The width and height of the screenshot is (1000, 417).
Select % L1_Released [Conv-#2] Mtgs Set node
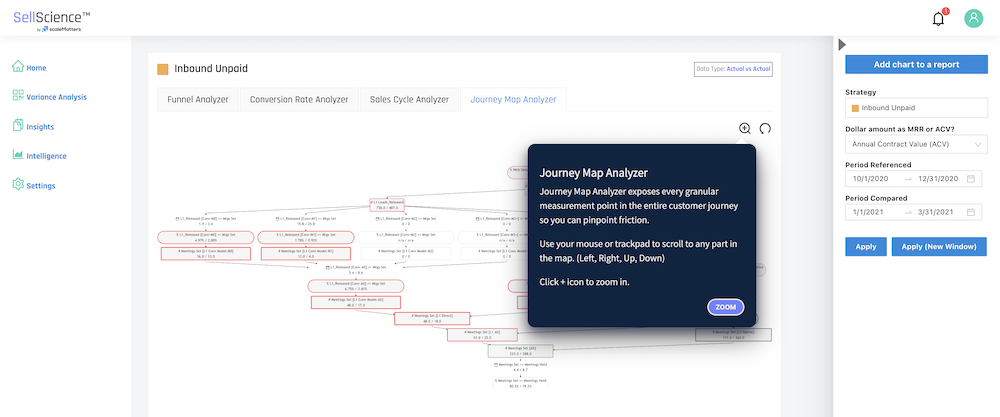(x=406, y=237)
